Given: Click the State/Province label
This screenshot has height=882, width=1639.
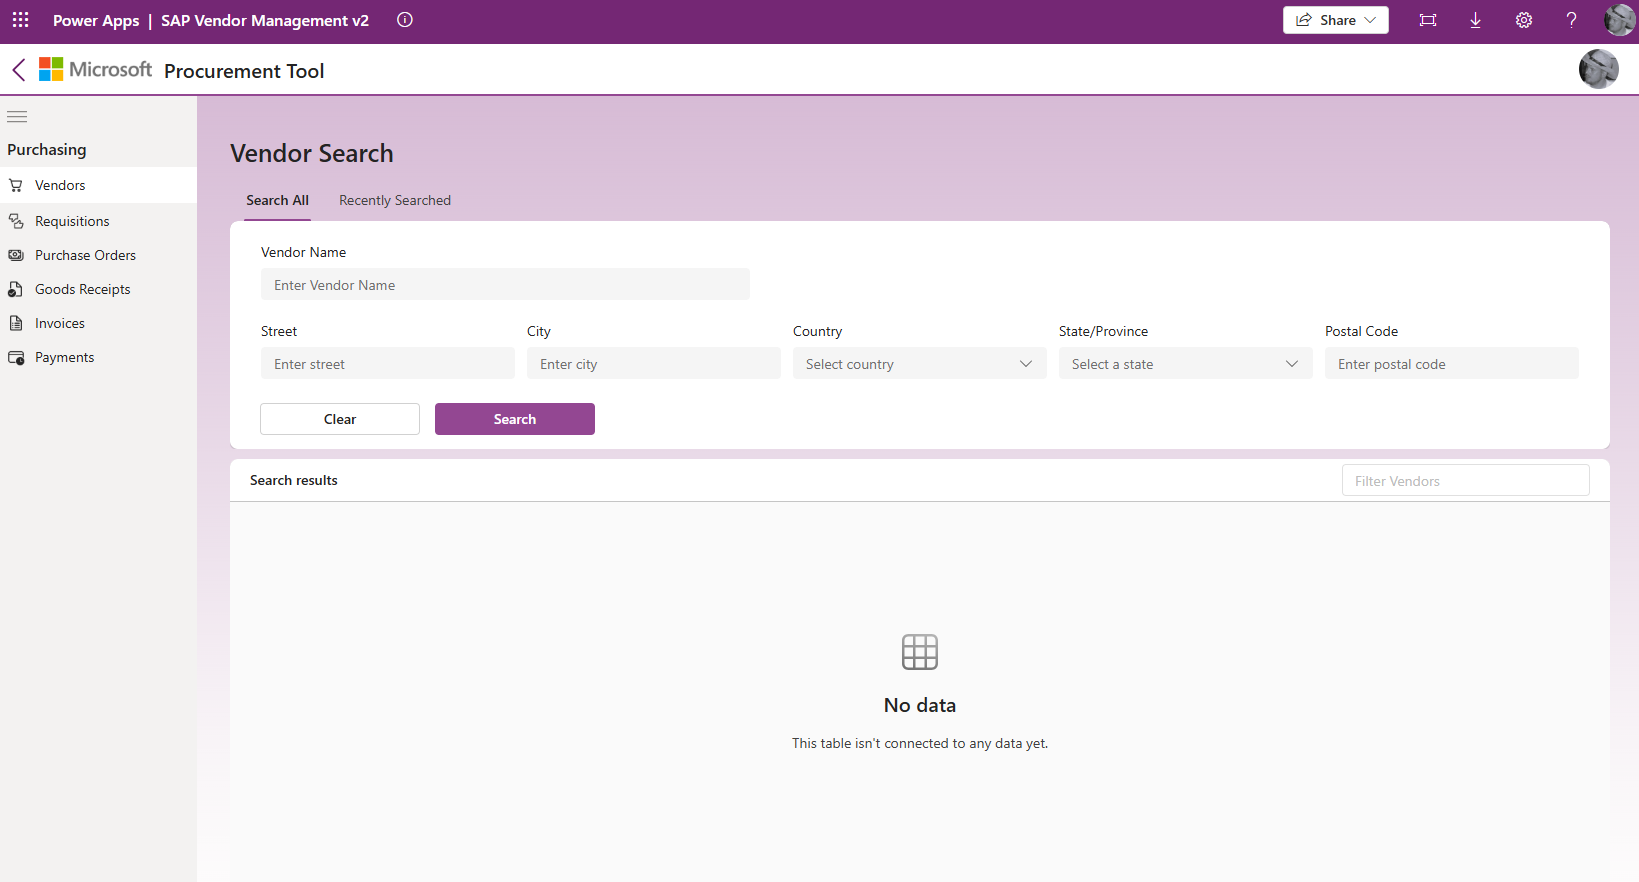Looking at the screenshot, I should [1104, 331].
